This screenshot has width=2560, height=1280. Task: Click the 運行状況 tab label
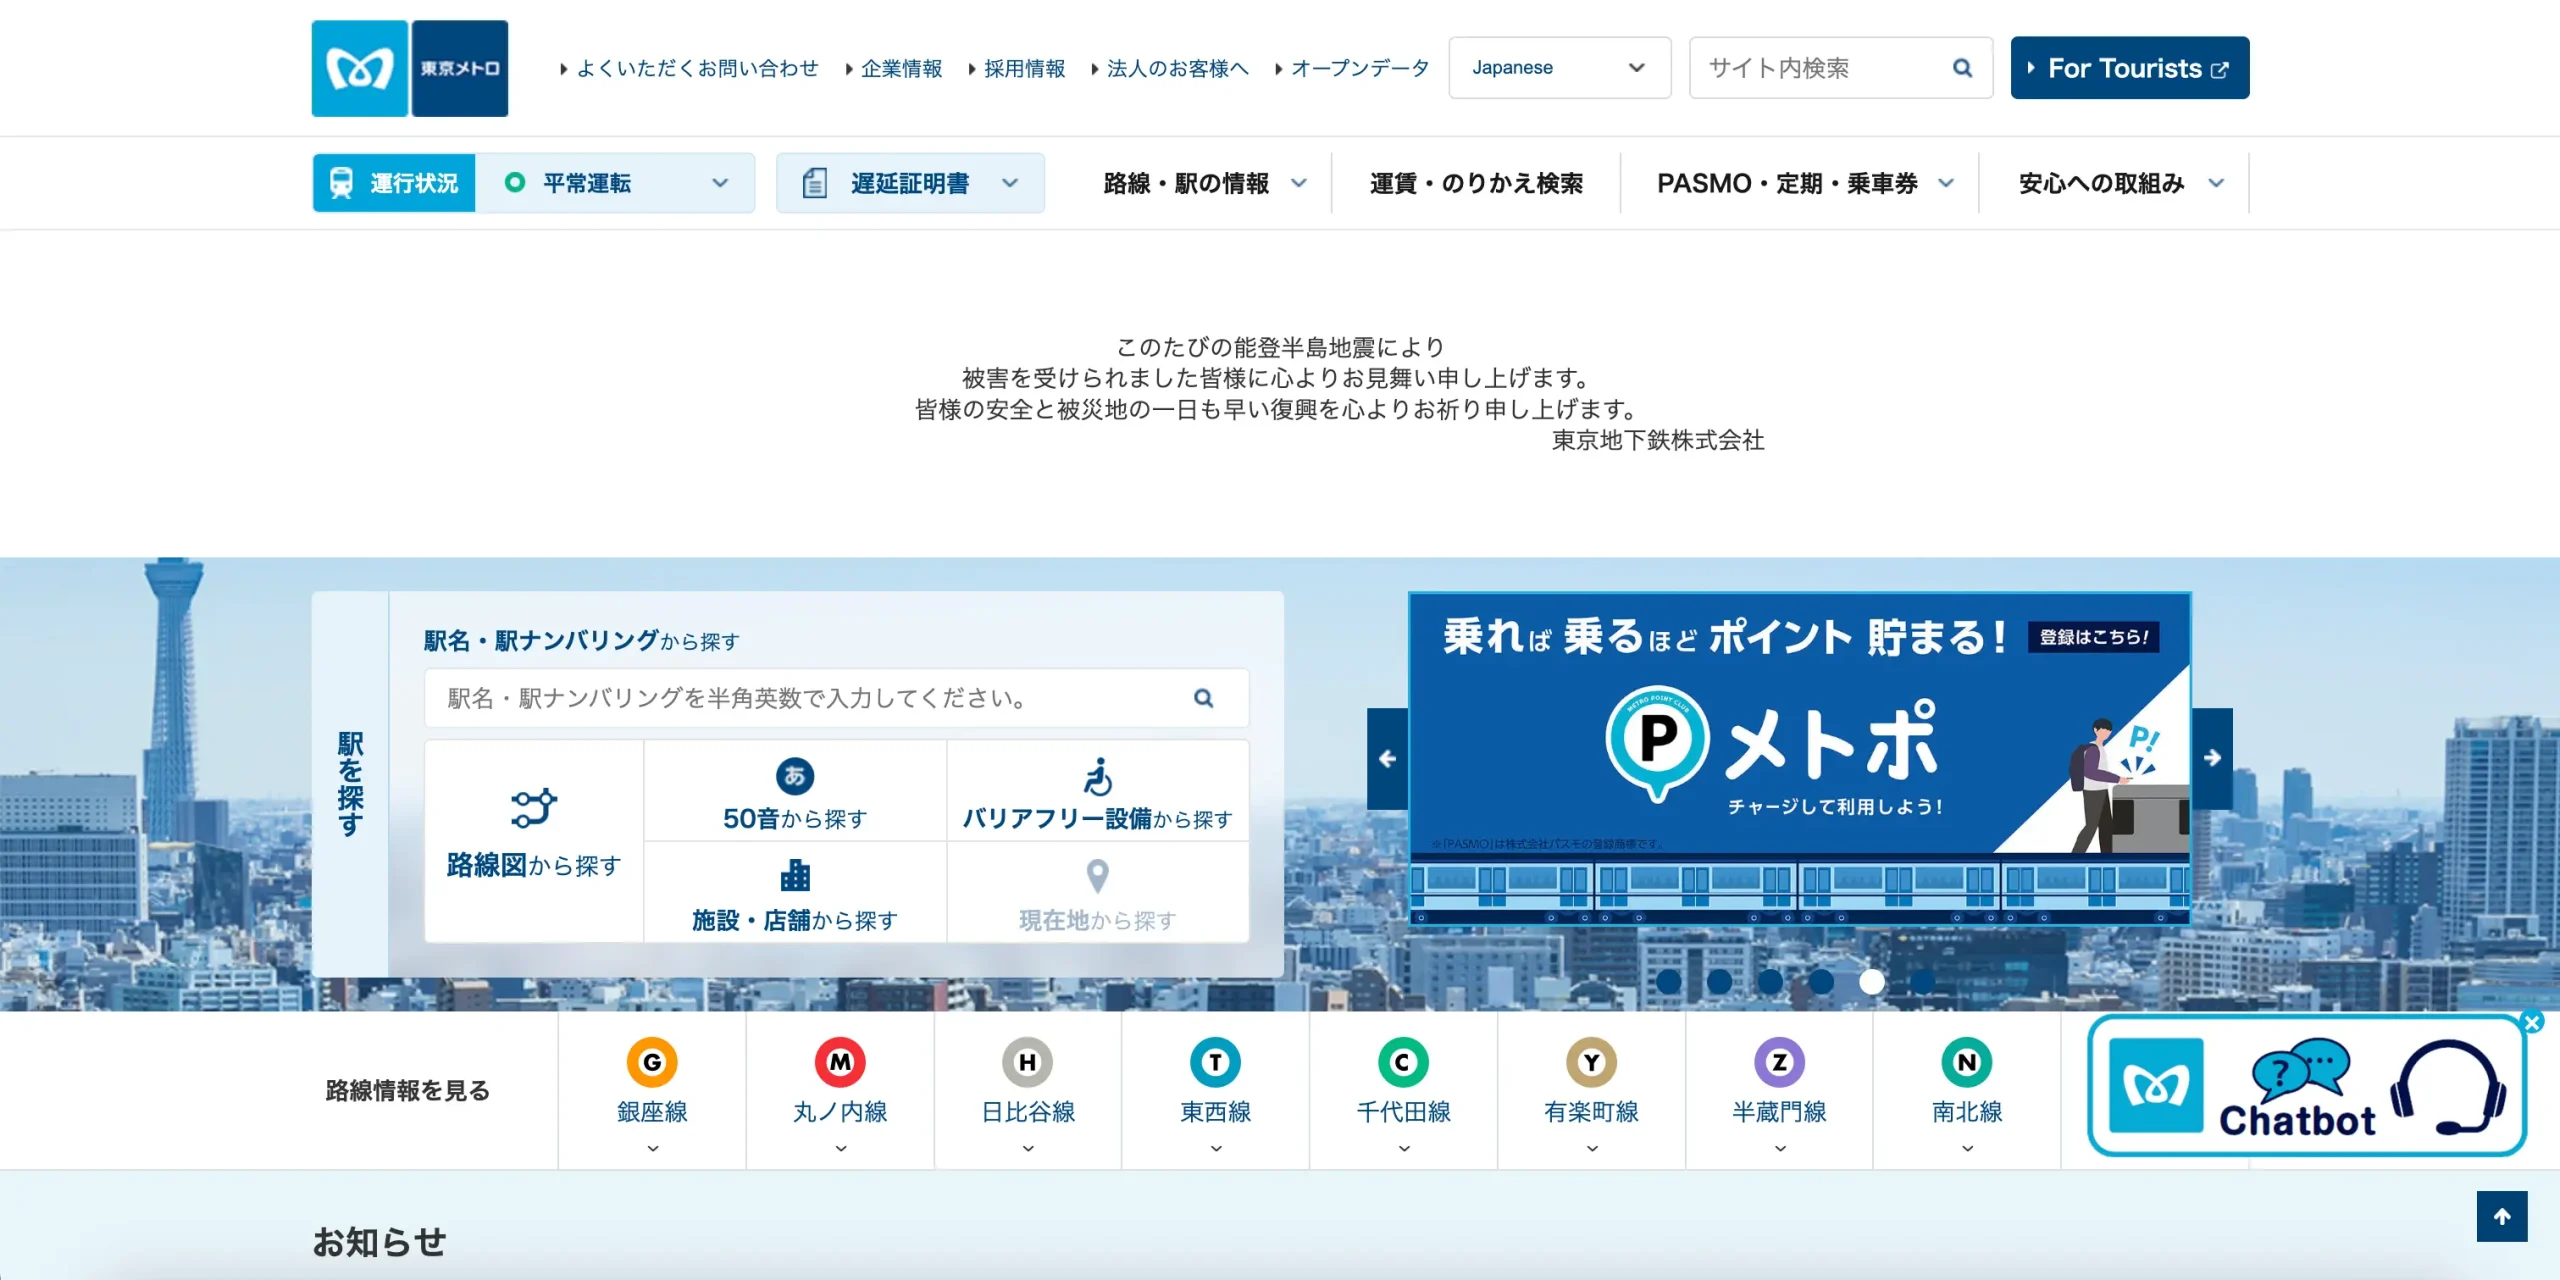(414, 183)
